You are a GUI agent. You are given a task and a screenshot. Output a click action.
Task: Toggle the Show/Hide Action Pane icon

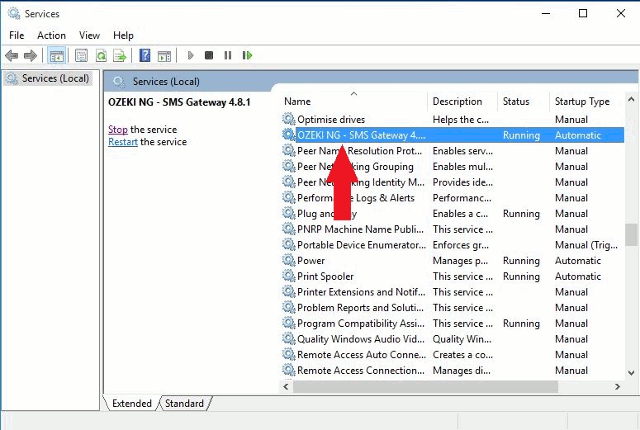click(164, 55)
